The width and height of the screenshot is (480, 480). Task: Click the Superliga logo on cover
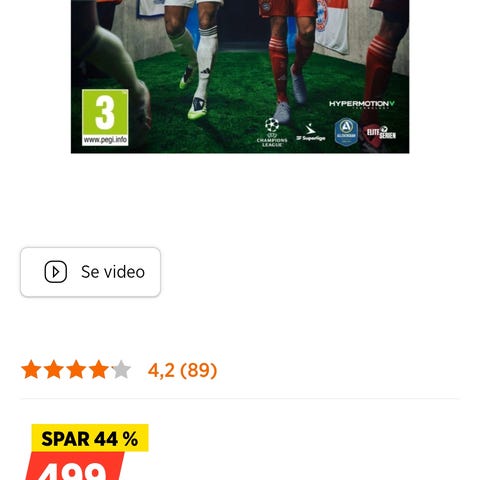coord(311,133)
